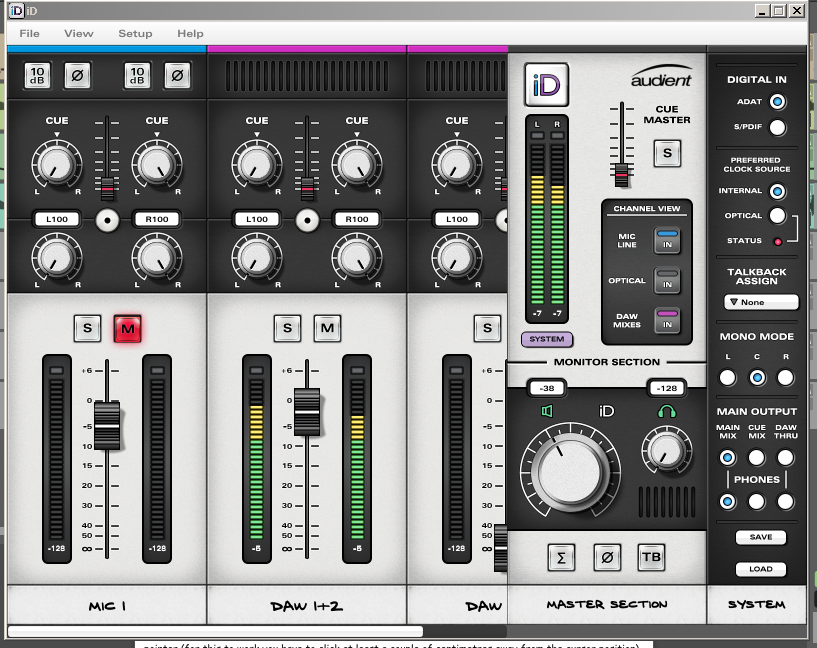
Task: Click the mono sum Σ button
Action: [x=561, y=557]
